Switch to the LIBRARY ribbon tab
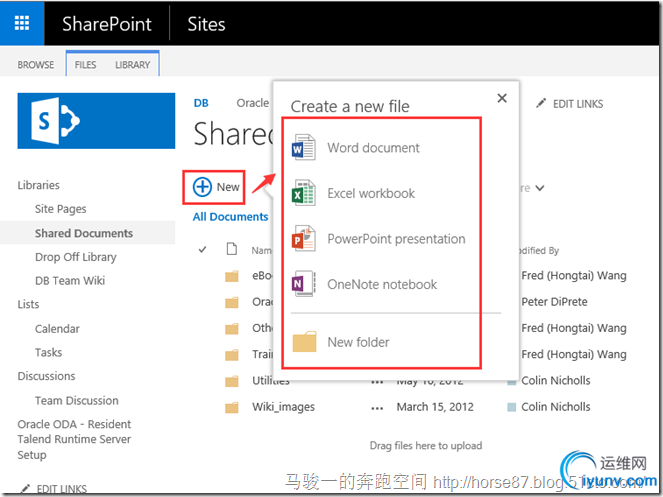The width and height of the screenshot is (663, 497). click(x=132, y=65)
